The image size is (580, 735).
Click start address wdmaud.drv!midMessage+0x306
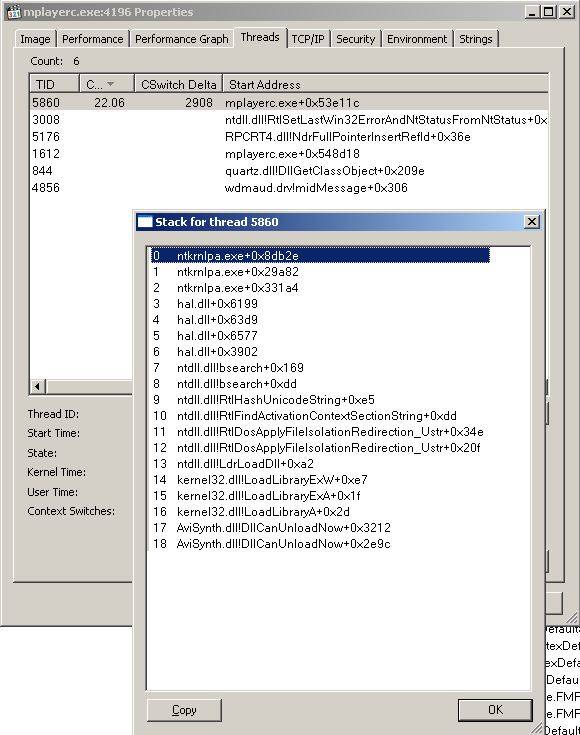coord(316,188)
